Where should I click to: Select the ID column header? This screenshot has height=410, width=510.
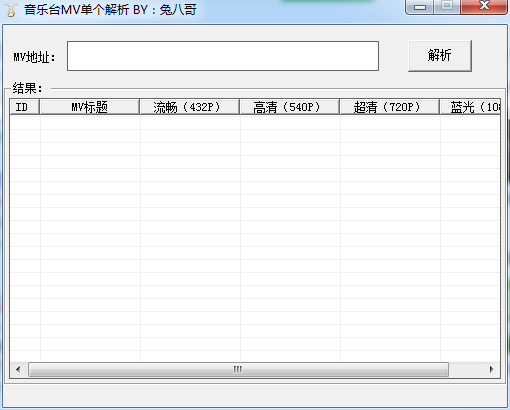[x=25, y=107]
